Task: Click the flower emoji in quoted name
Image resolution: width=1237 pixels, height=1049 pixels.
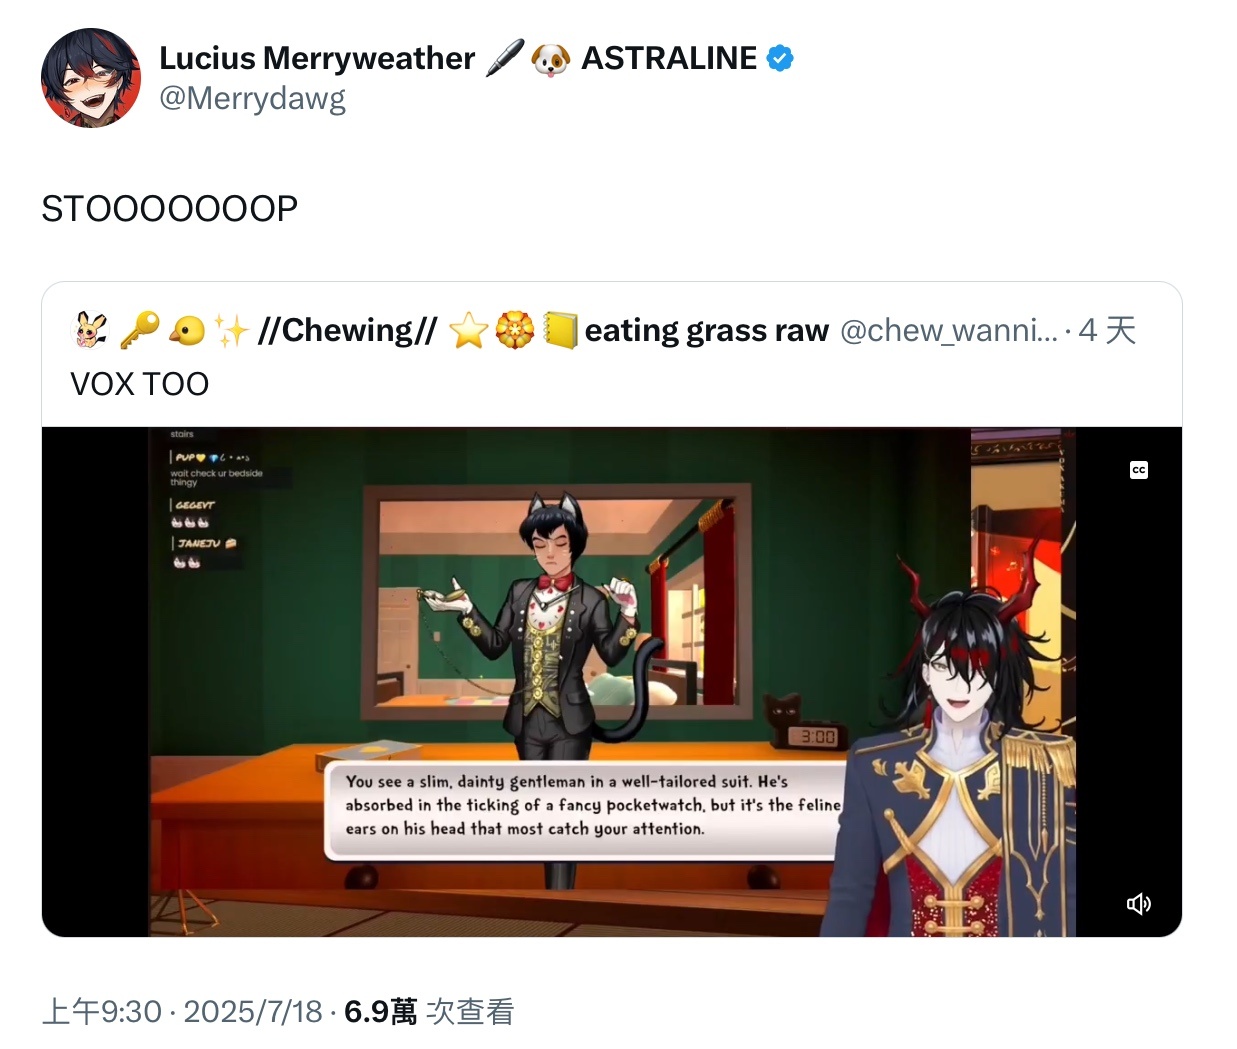Action: click(x=515, y=330)
